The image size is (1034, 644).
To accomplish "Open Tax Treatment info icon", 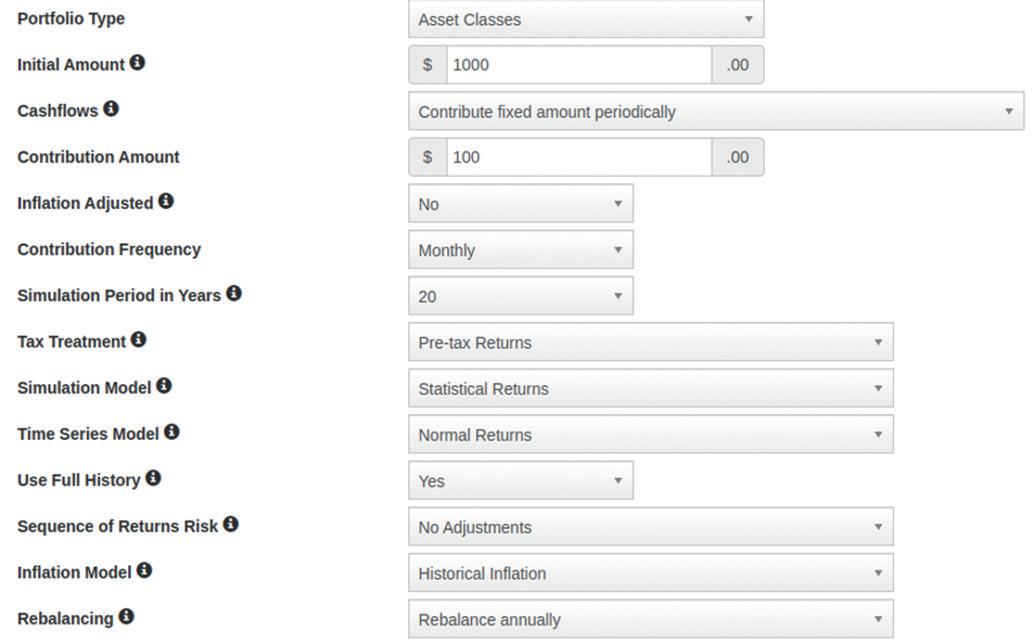I will coord(138,339).
